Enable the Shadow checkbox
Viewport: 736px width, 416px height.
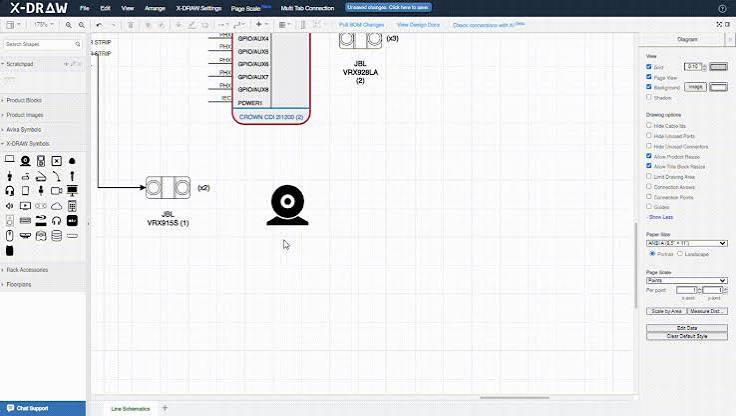(x=649, y=97)
